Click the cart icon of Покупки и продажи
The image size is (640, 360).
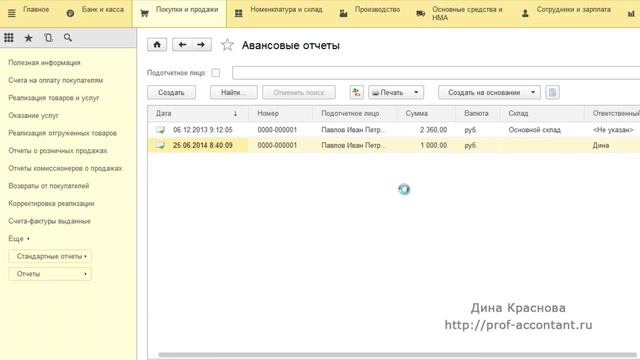click(x=144, y=13)
